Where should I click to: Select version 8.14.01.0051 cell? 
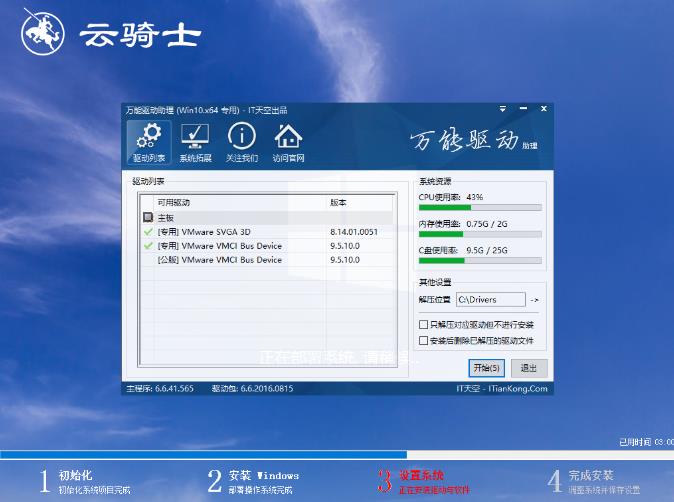pos(354,232)
